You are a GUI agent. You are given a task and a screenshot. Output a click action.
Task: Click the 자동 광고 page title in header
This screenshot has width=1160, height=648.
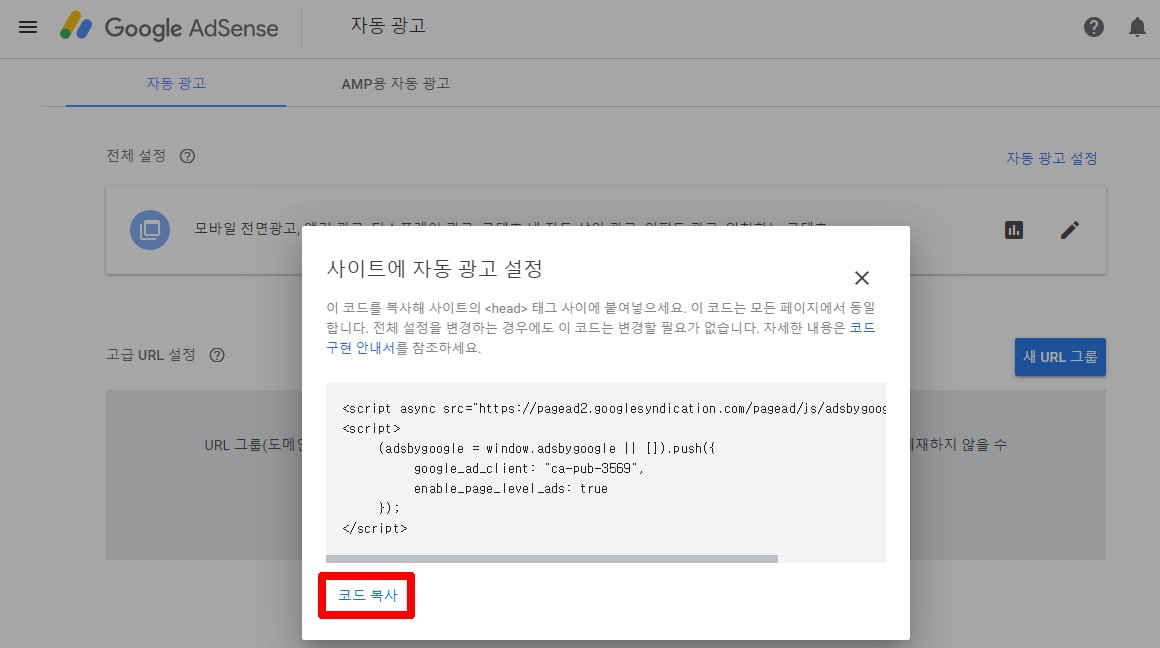pos(388,26)
